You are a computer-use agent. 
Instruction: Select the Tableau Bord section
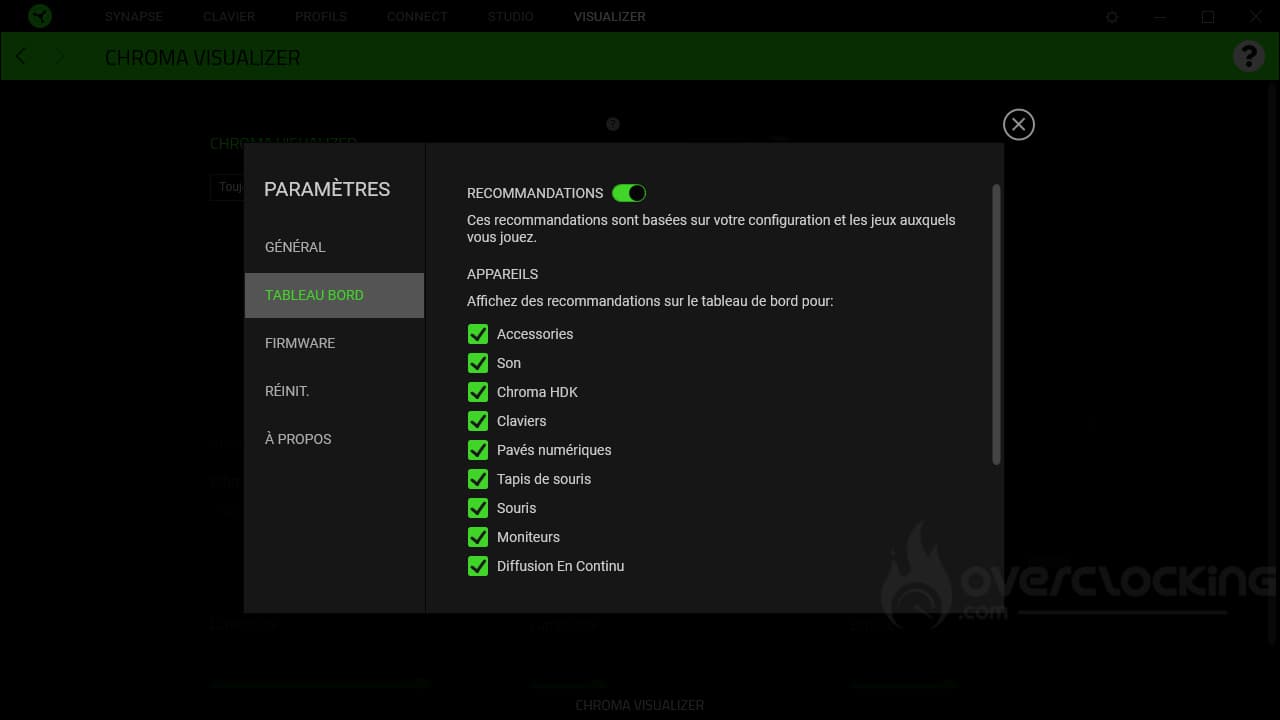(334, 295)
